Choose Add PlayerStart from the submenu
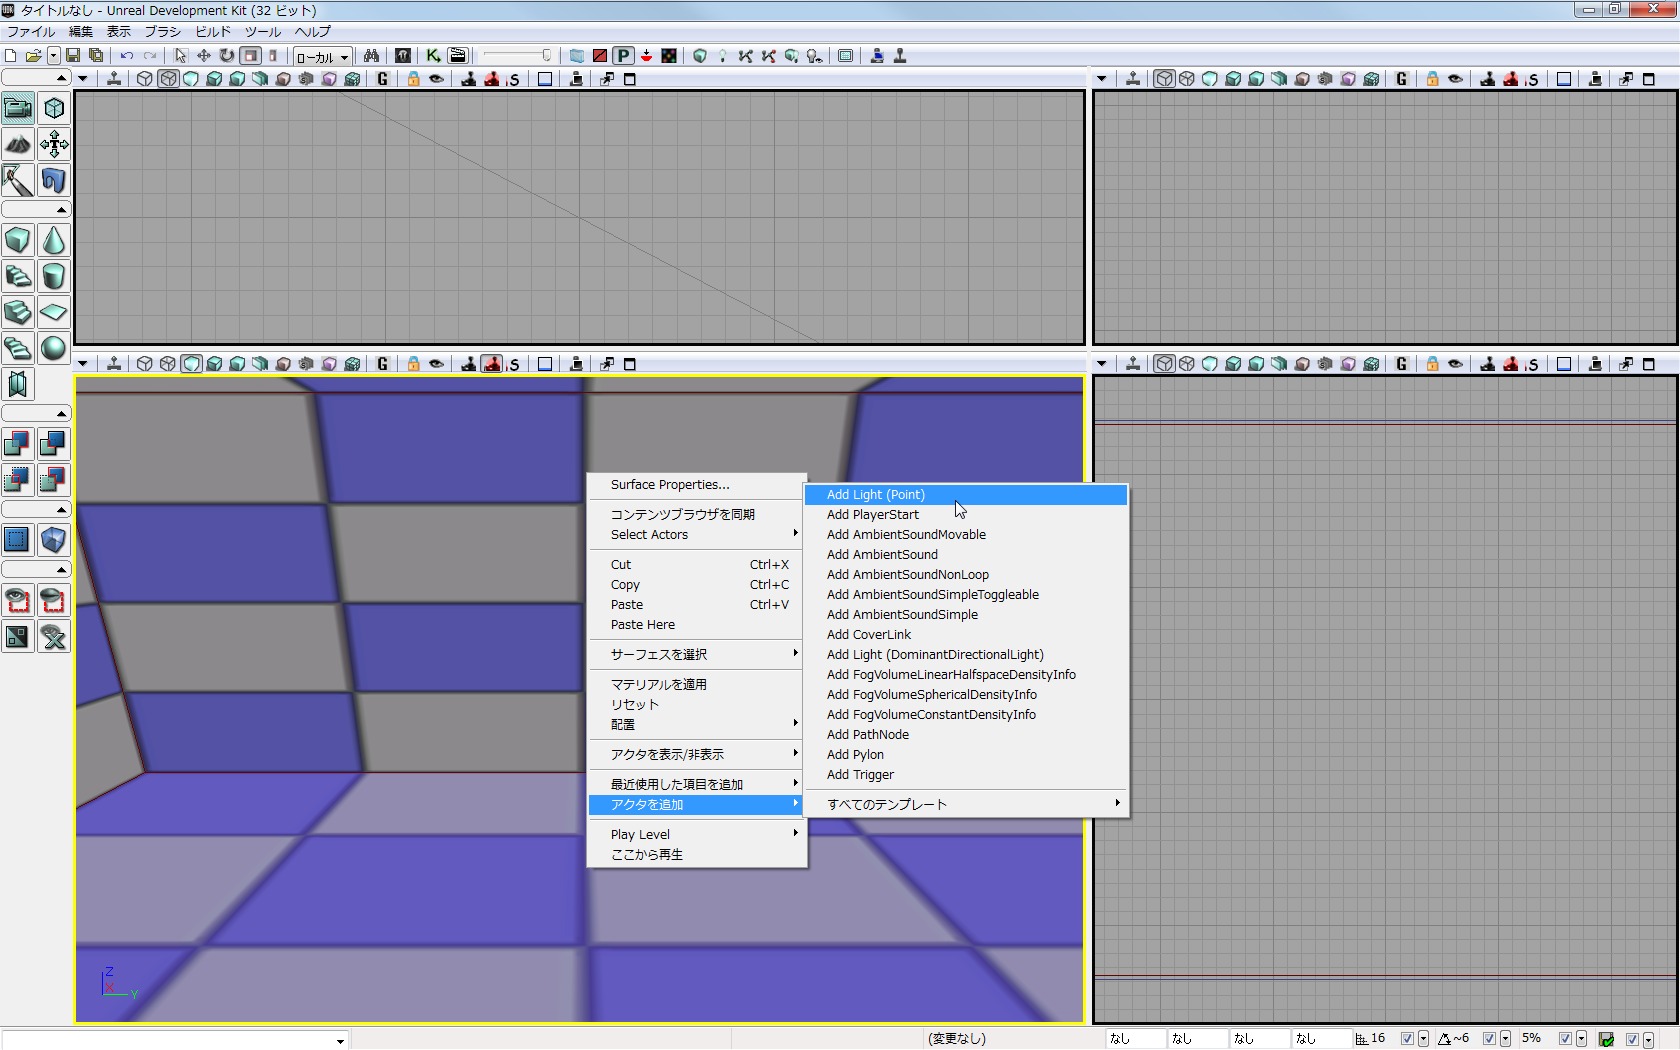1680x1050 pixels. coord(872,515)
